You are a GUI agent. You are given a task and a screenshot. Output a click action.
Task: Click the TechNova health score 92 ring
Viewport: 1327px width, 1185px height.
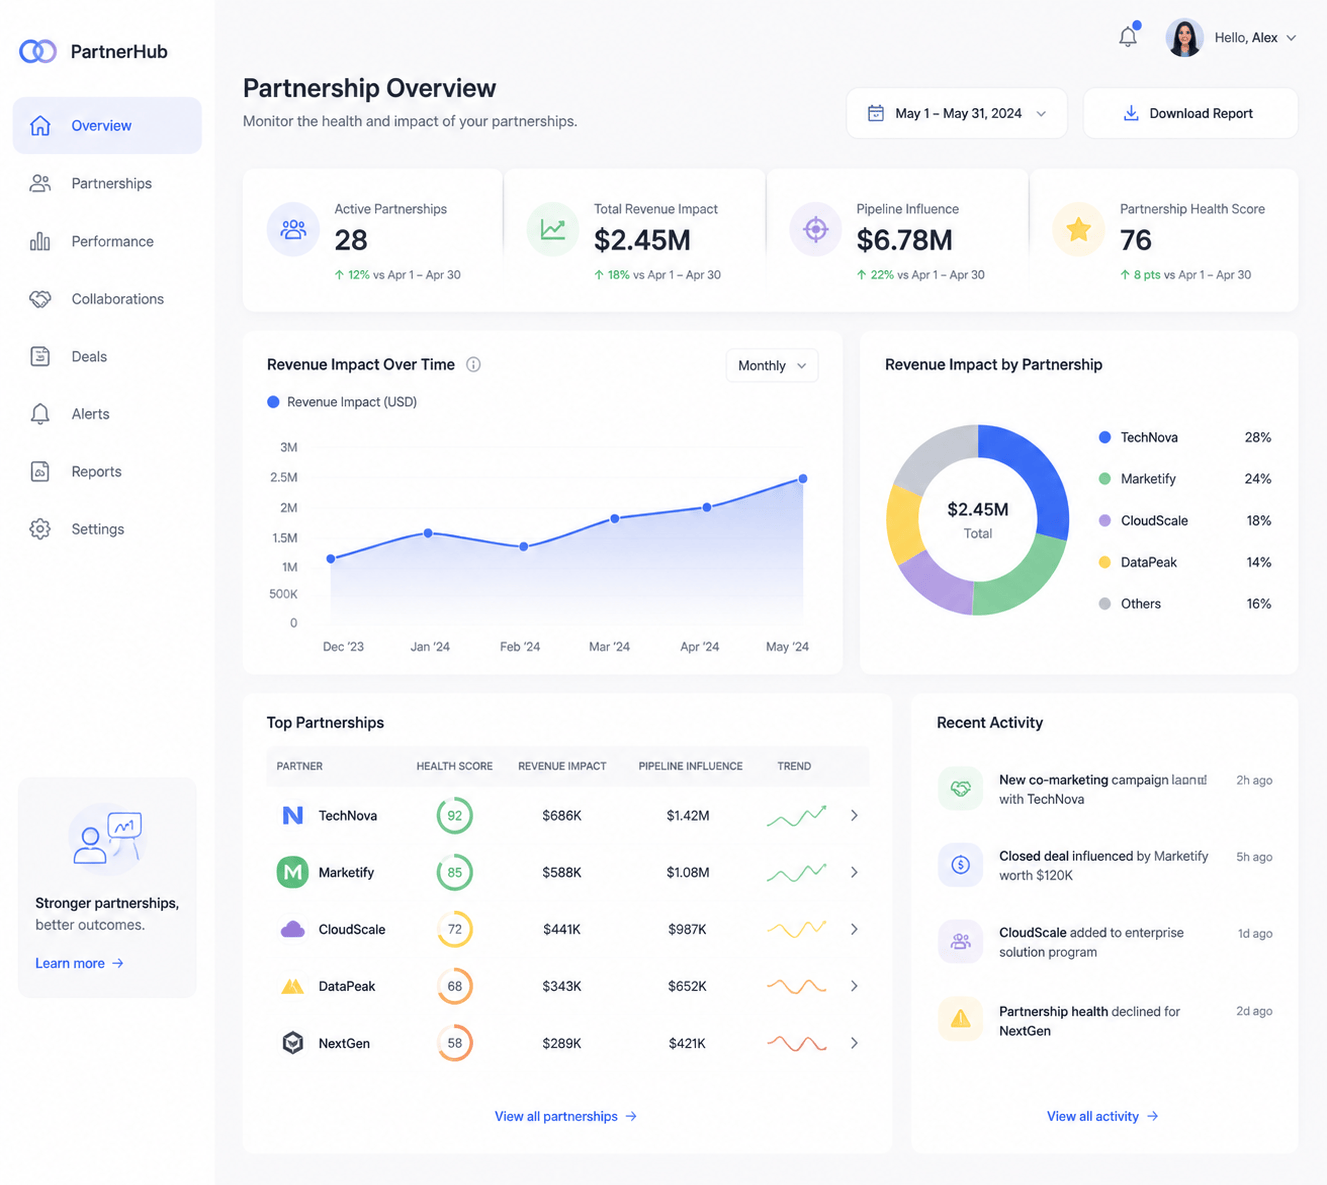455,816
